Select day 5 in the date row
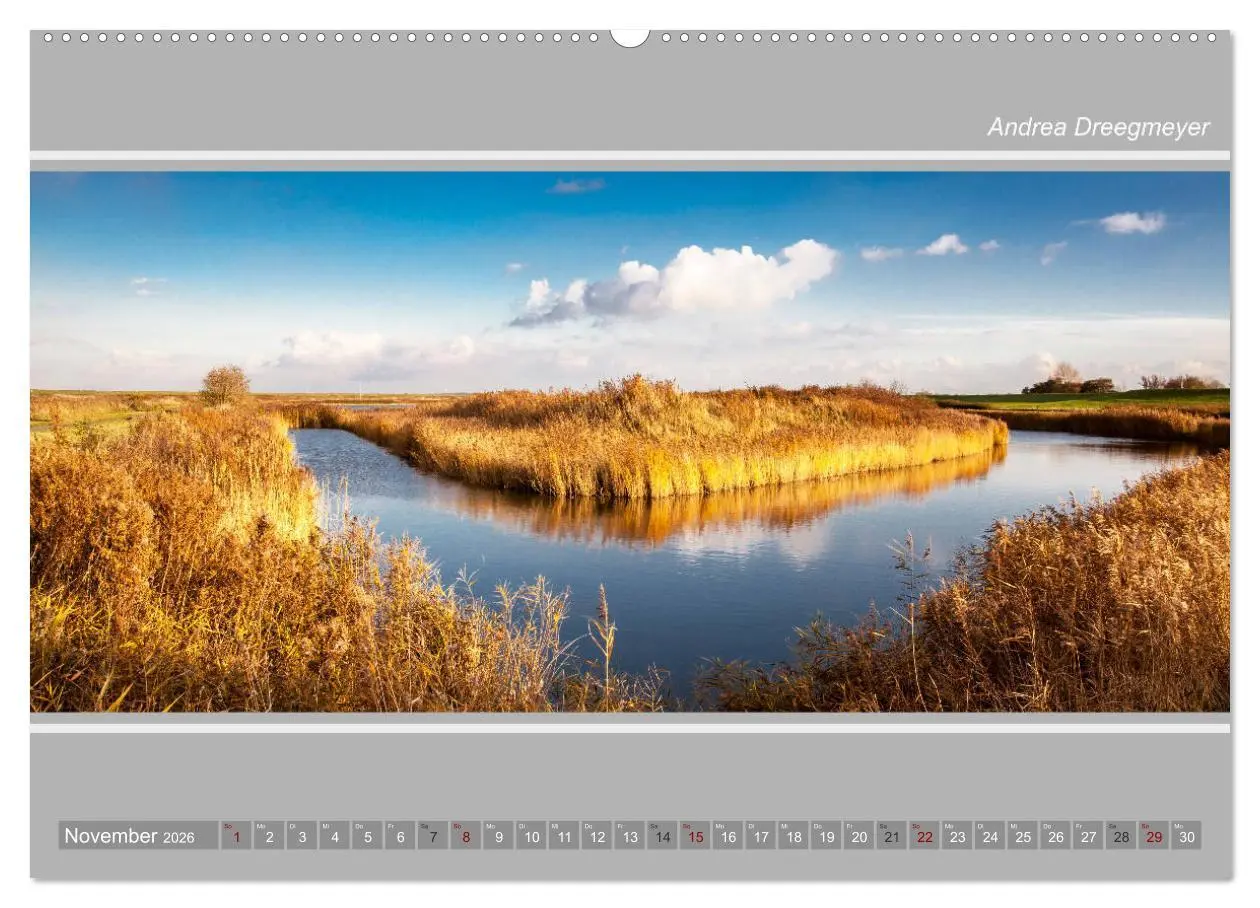The image size is (1260, 908). (367, 835)
